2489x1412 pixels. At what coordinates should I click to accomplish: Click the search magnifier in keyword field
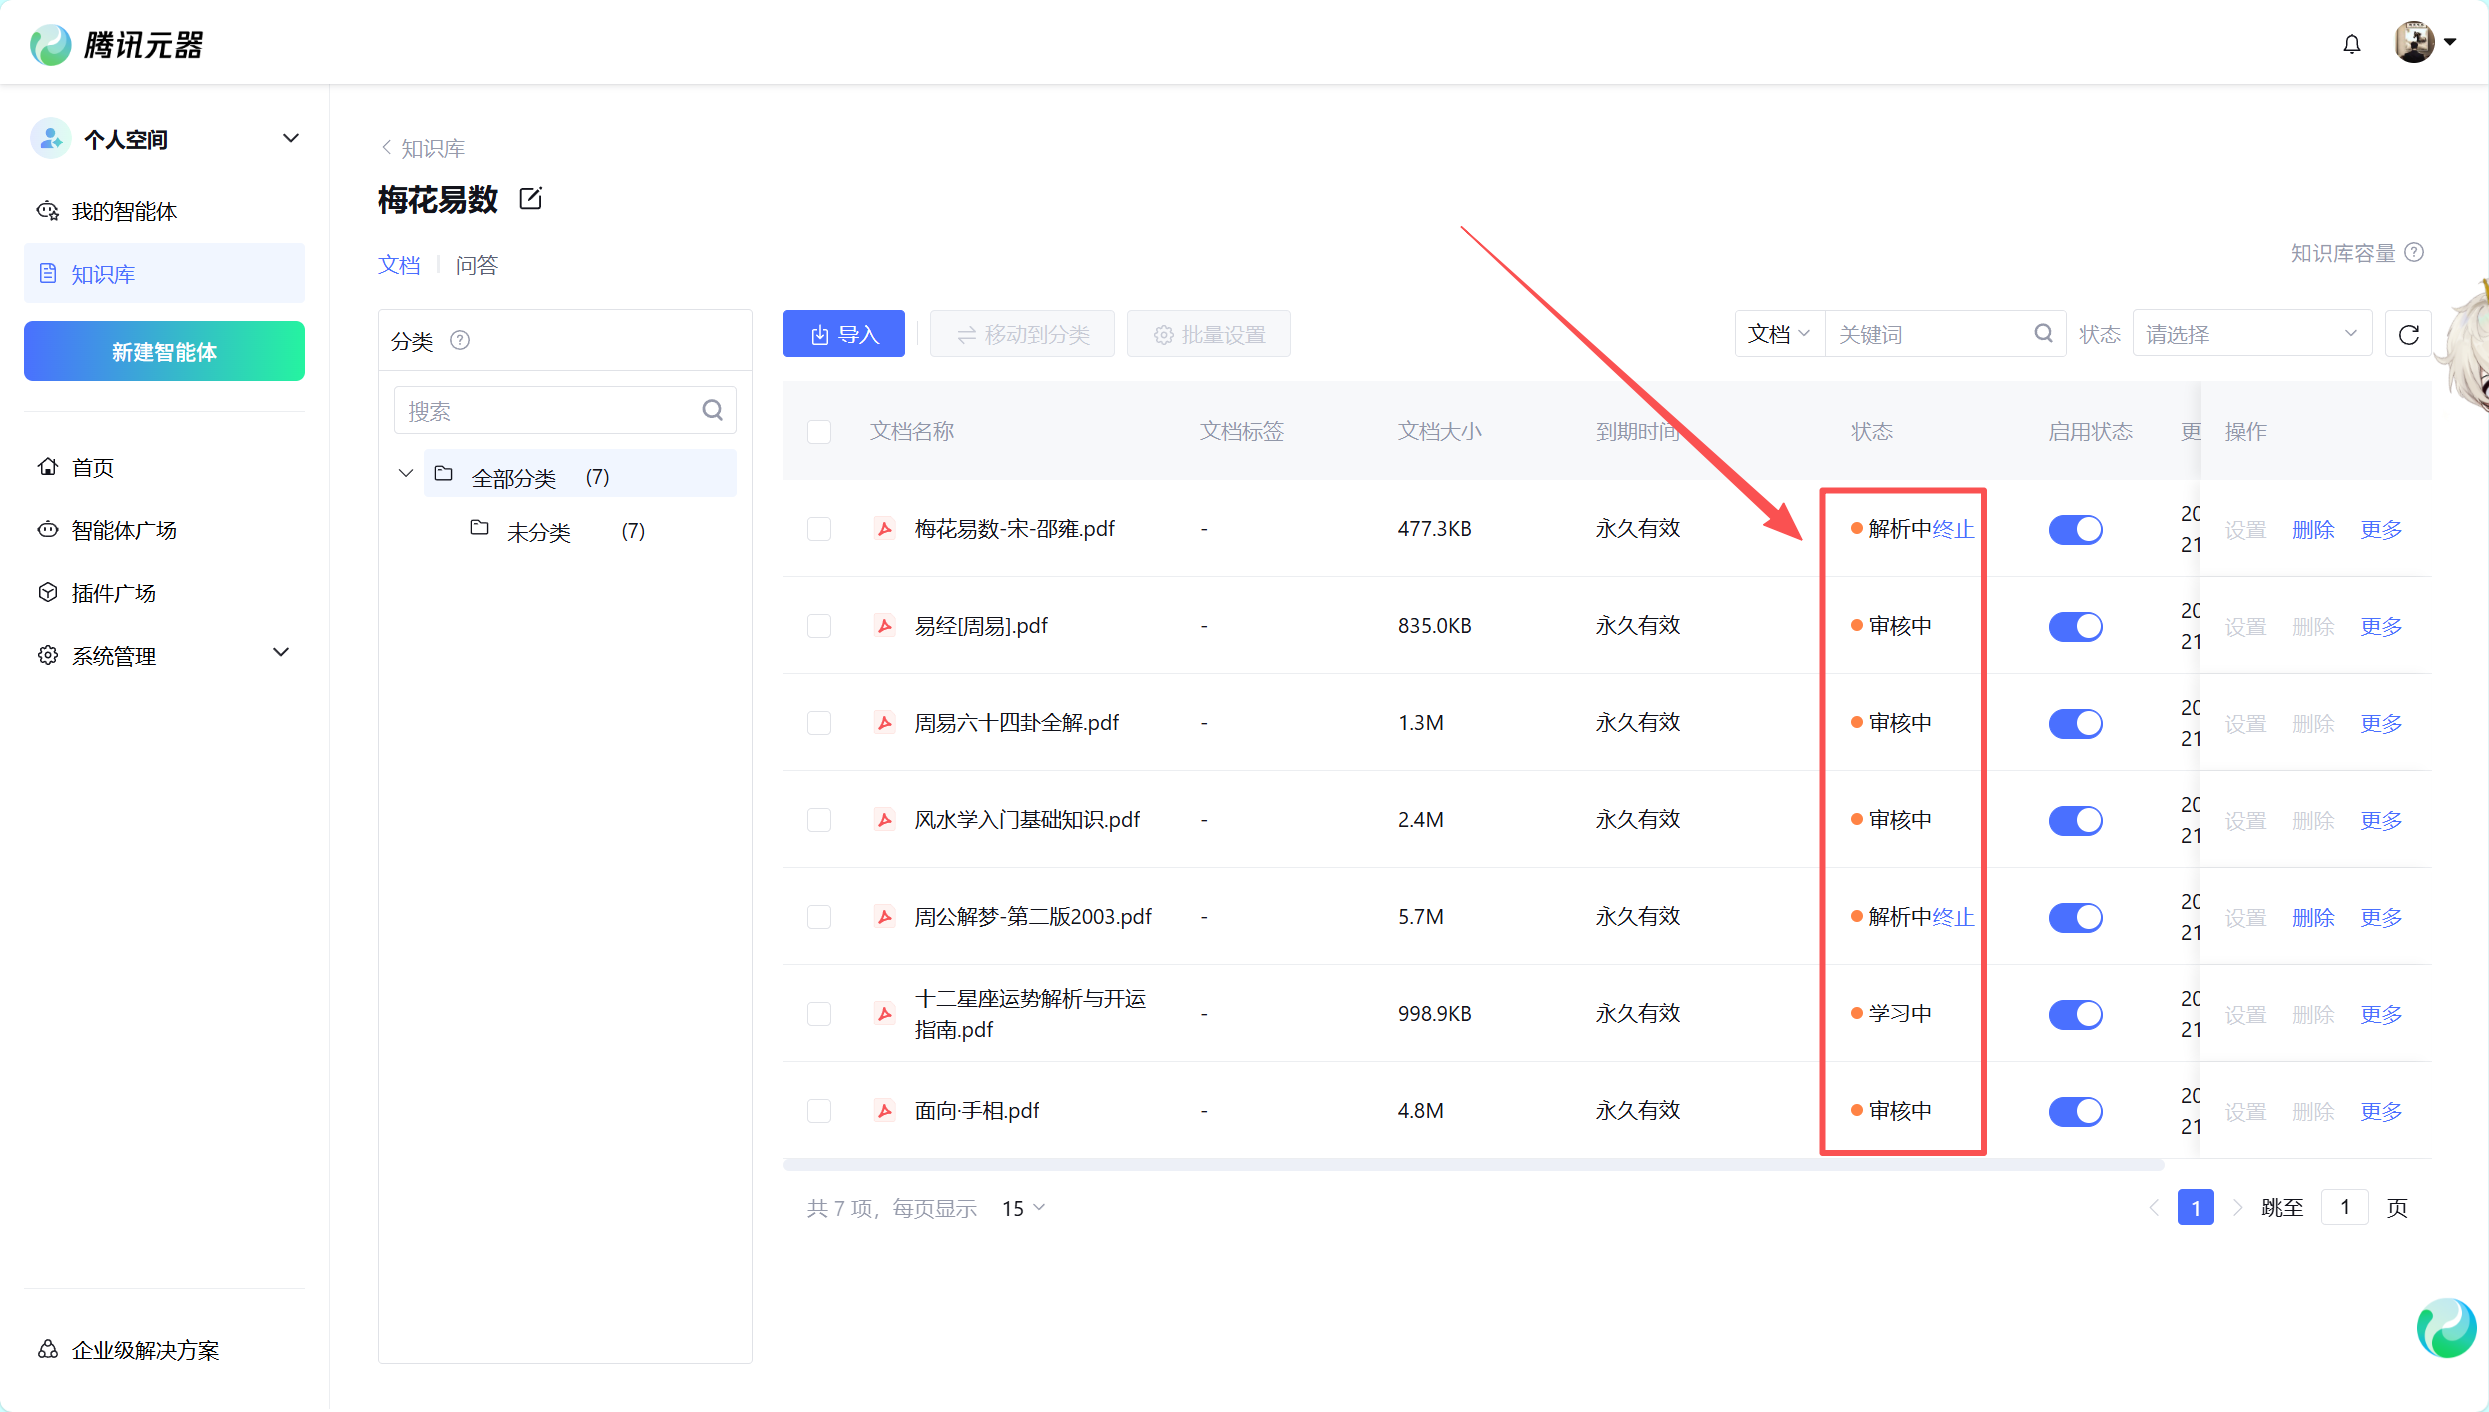pos(2043,334)
